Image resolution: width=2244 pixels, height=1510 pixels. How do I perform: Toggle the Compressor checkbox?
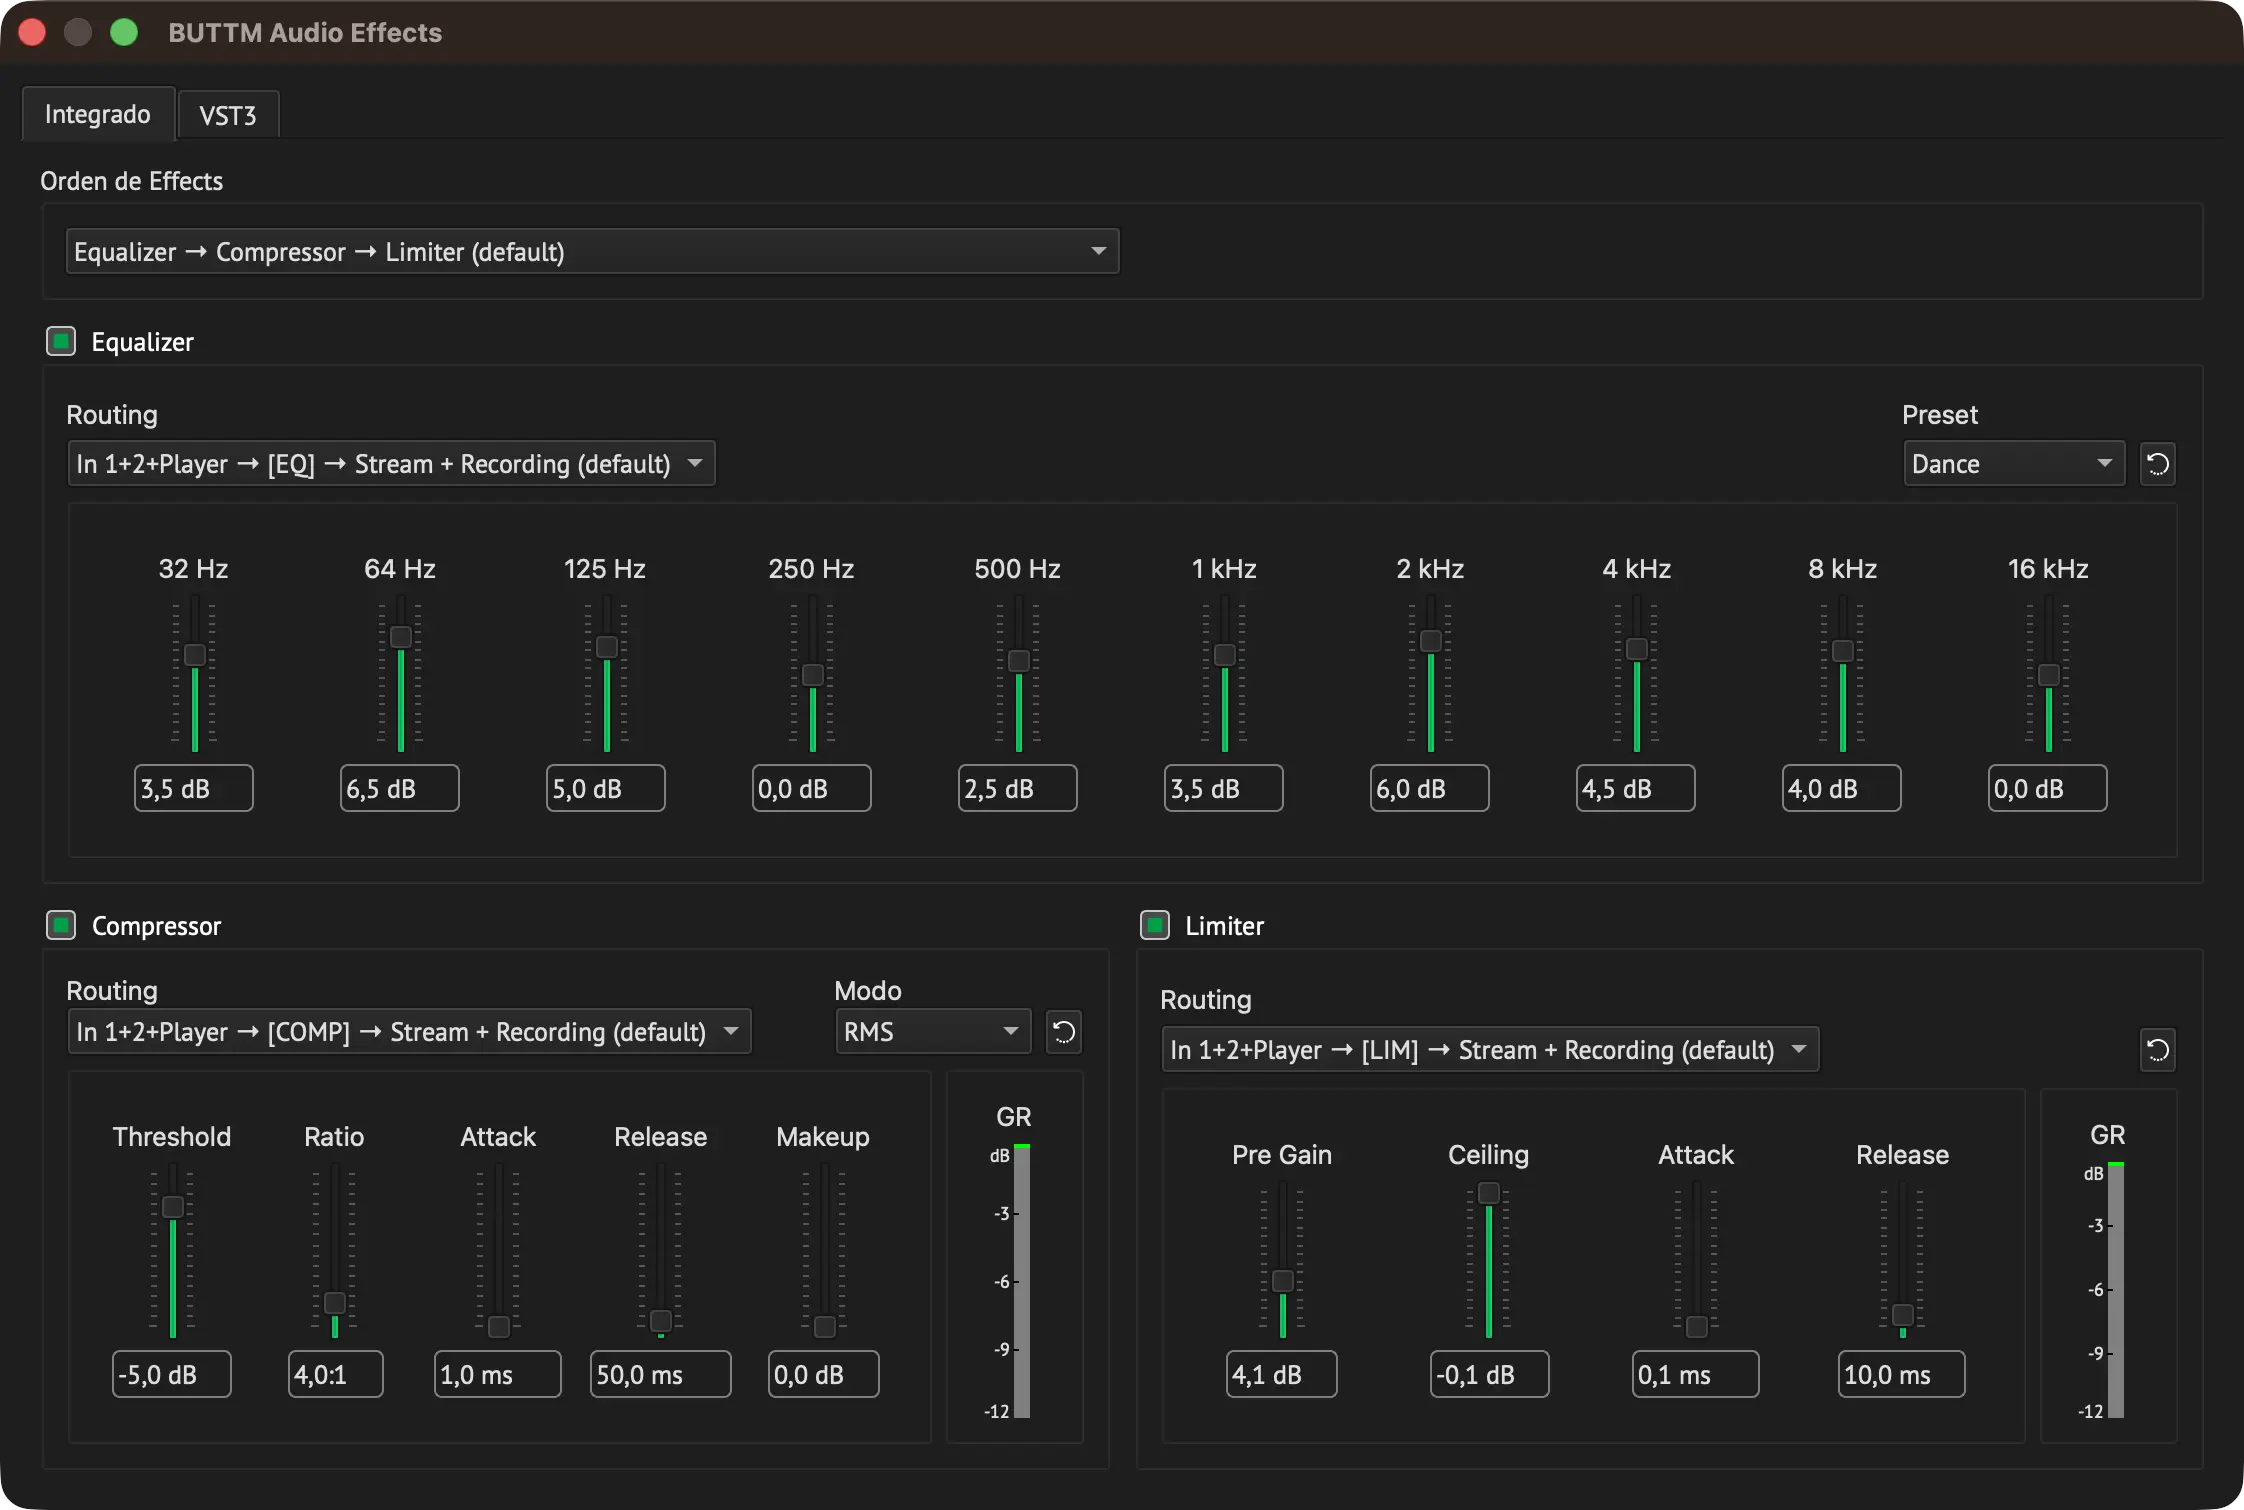(61, 925)
